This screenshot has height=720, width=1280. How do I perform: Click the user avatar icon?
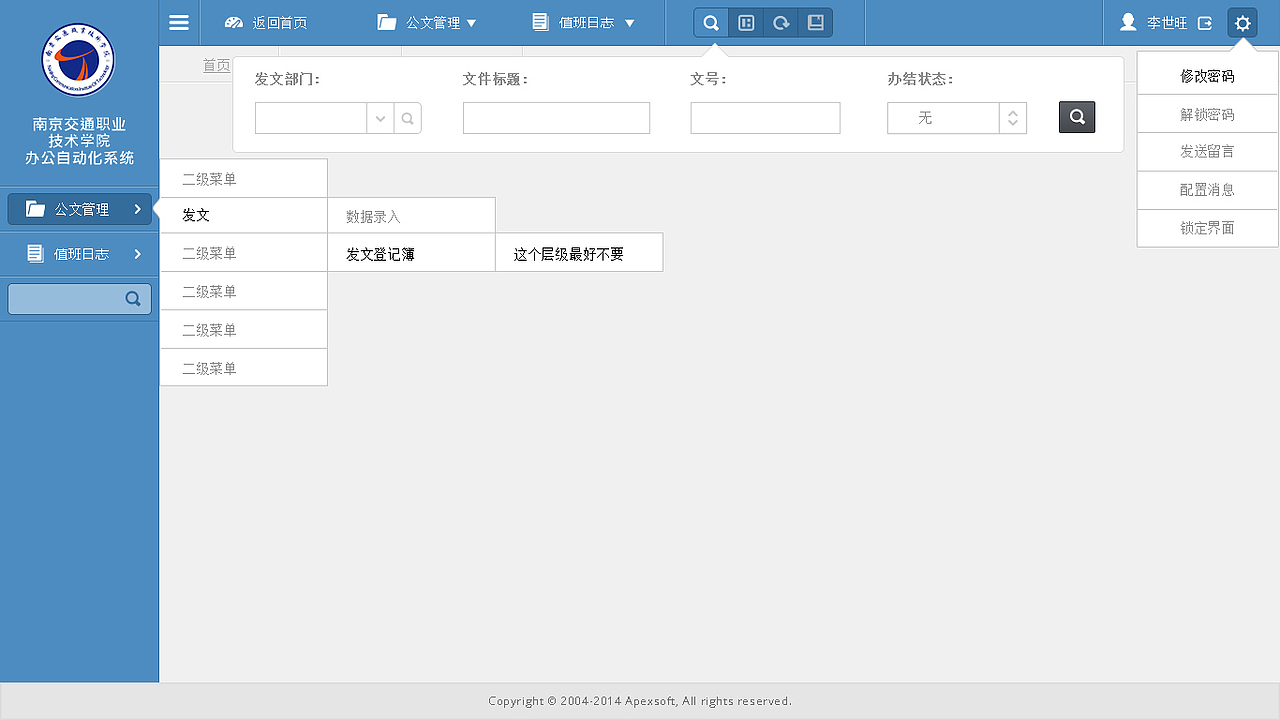point(1128,21)
